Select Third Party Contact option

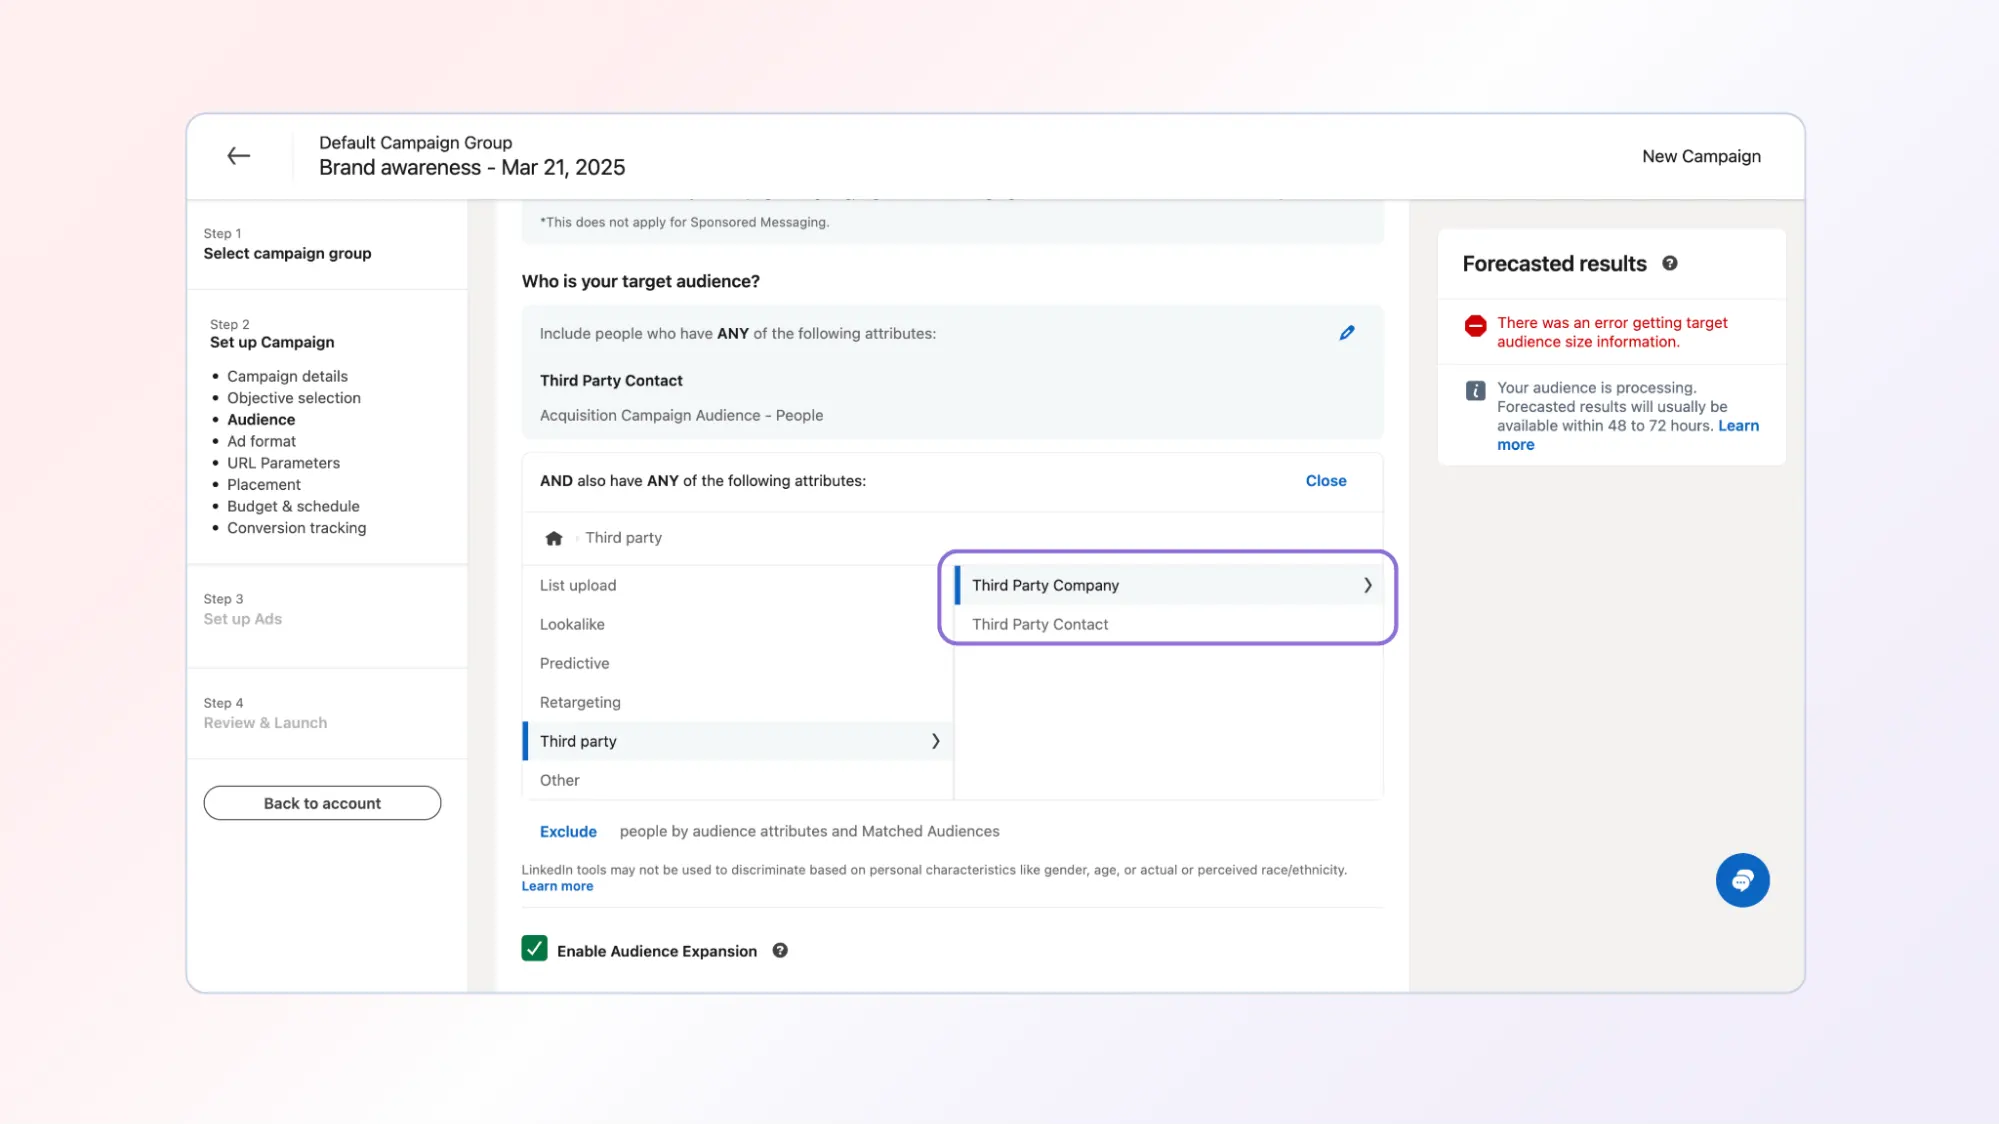click(x=1040, y=625)
